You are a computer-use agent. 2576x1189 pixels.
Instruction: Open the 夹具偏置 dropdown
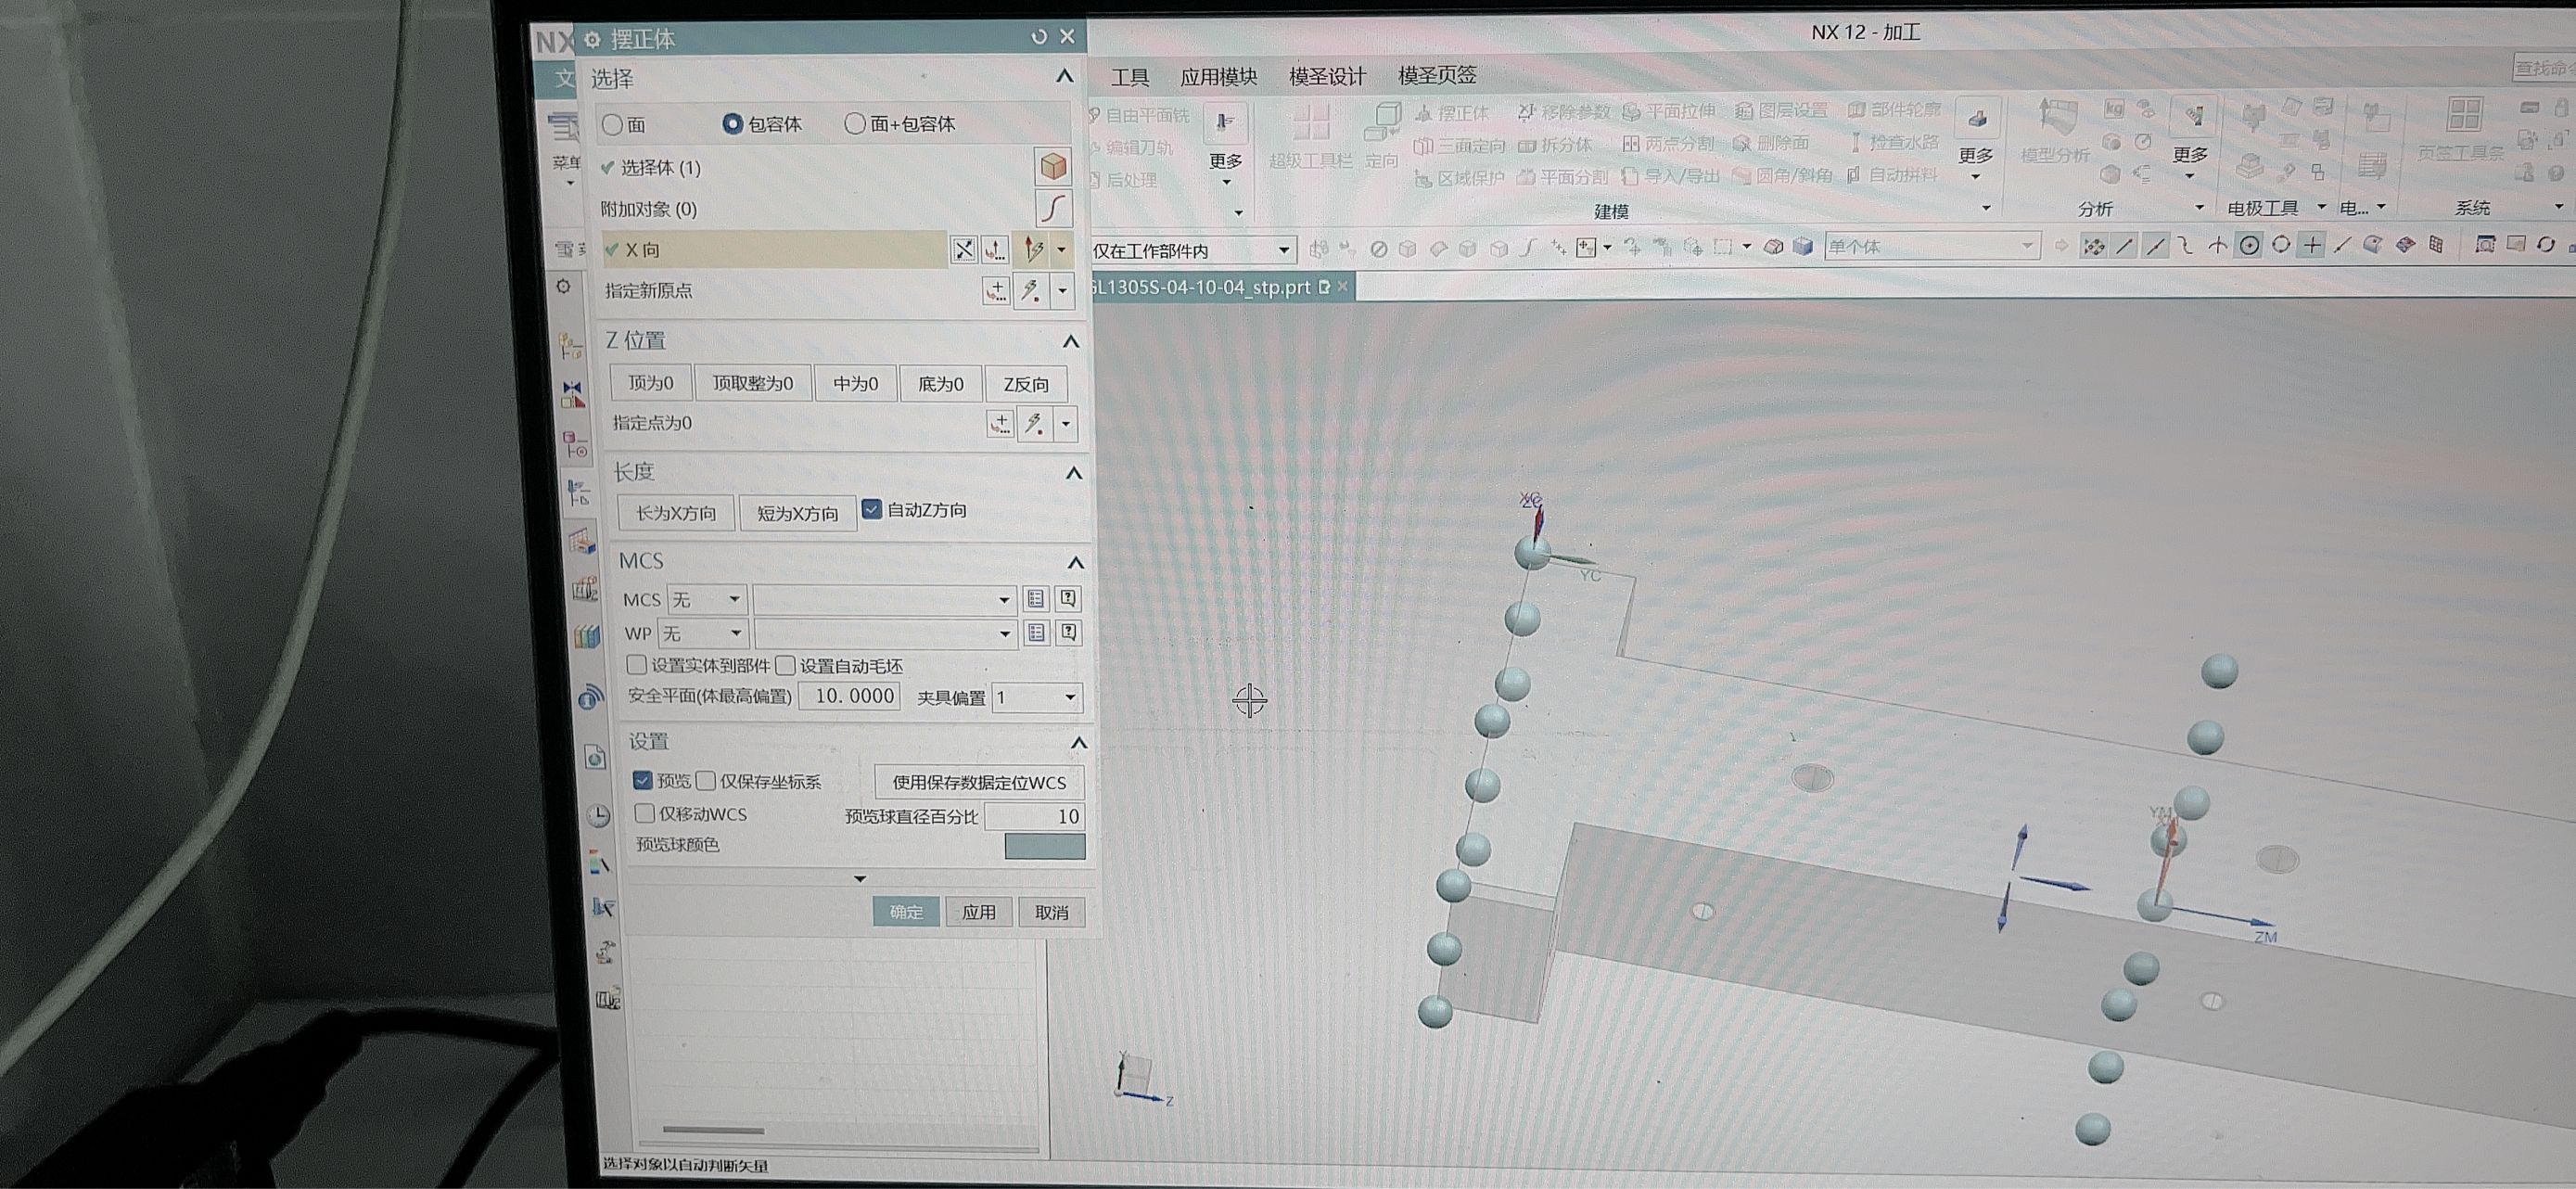1036,697
